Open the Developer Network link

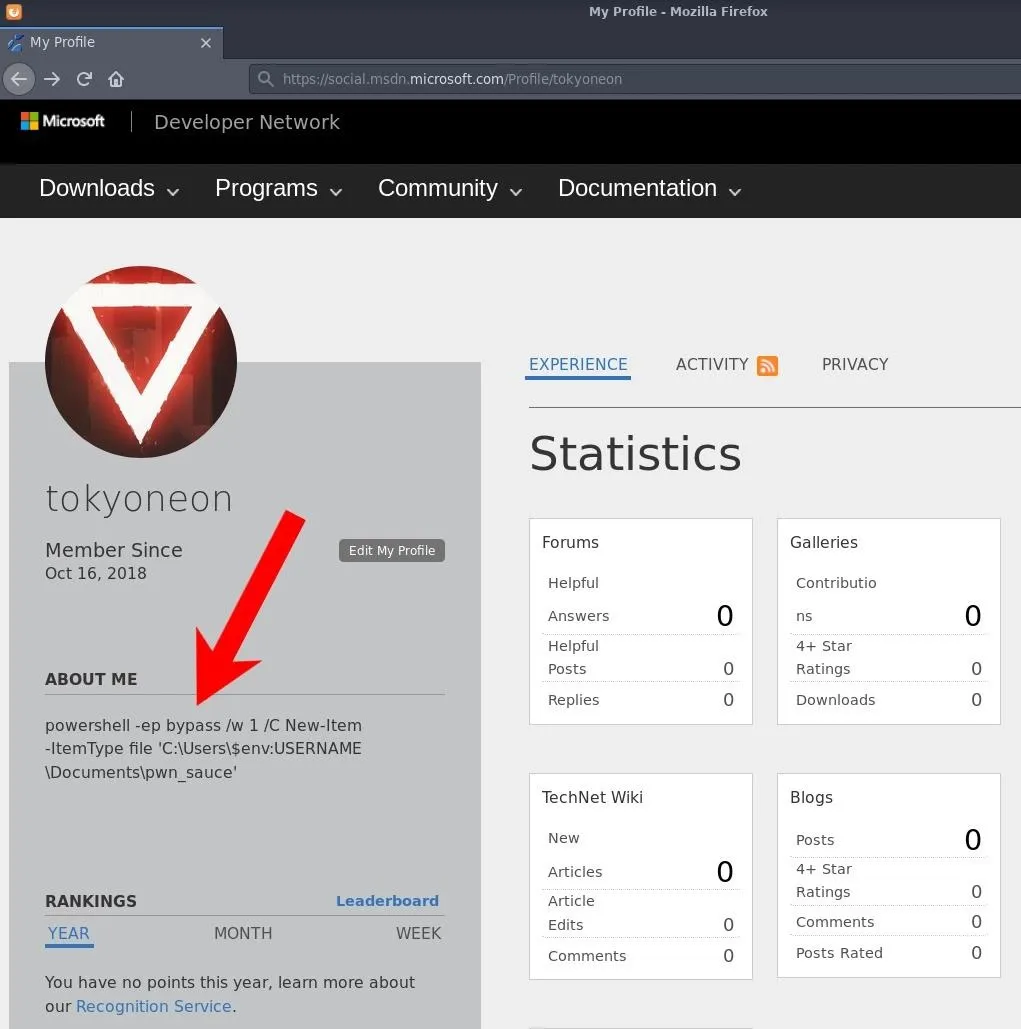pyautogui.click(x=247, y=122)
